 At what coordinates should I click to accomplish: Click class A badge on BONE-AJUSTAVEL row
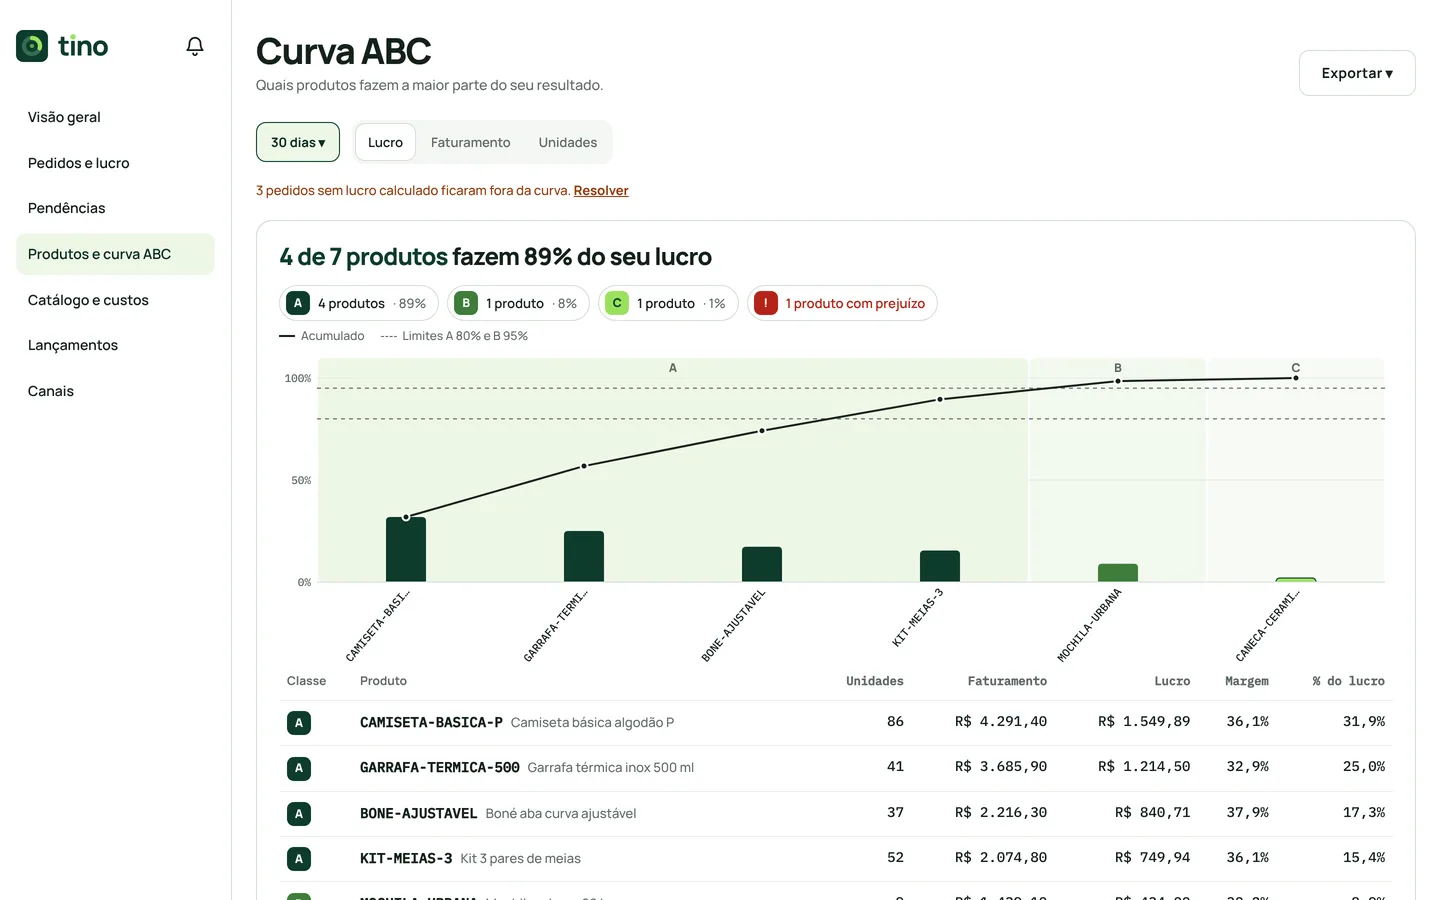pyautogui.click(x=299, y=814)
